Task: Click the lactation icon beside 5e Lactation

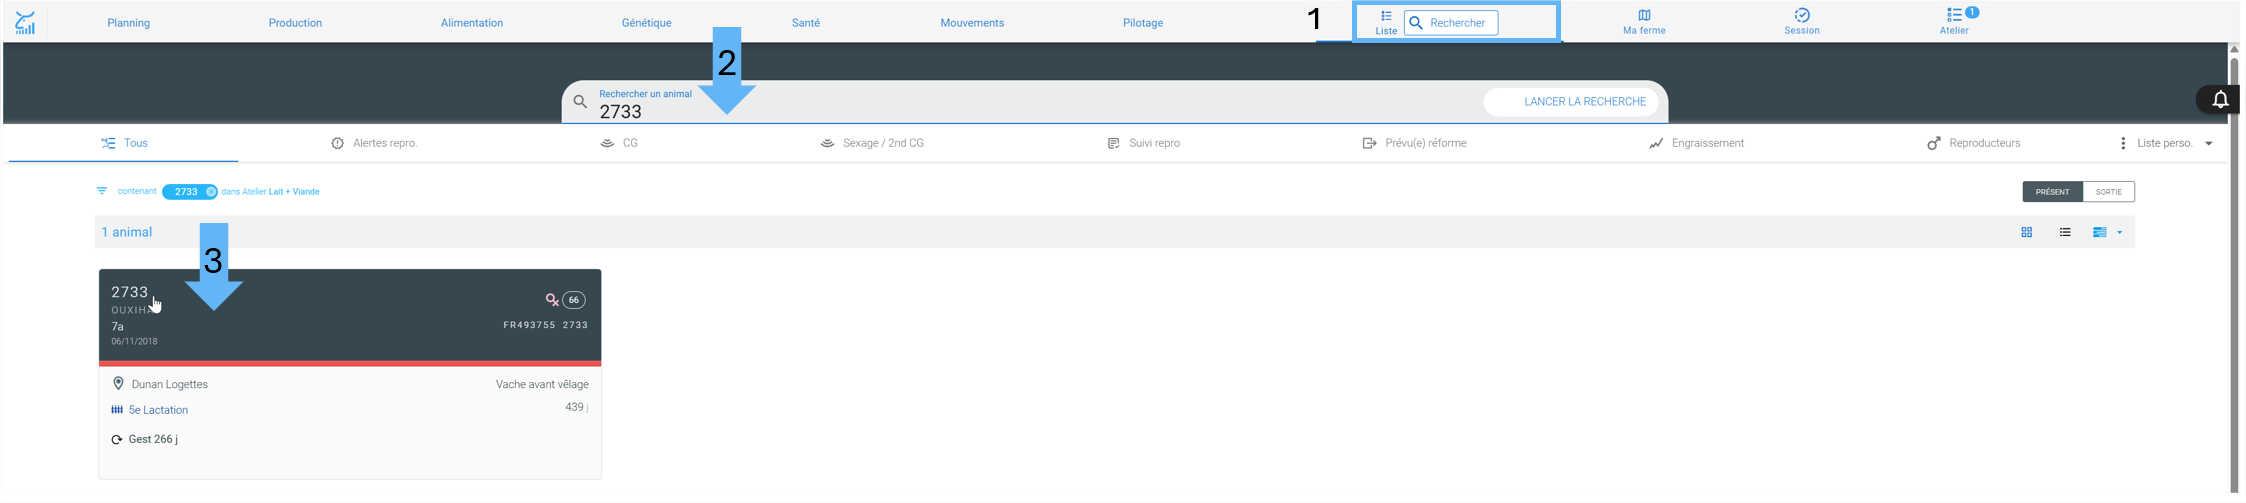Action: [x=117, y=410]
